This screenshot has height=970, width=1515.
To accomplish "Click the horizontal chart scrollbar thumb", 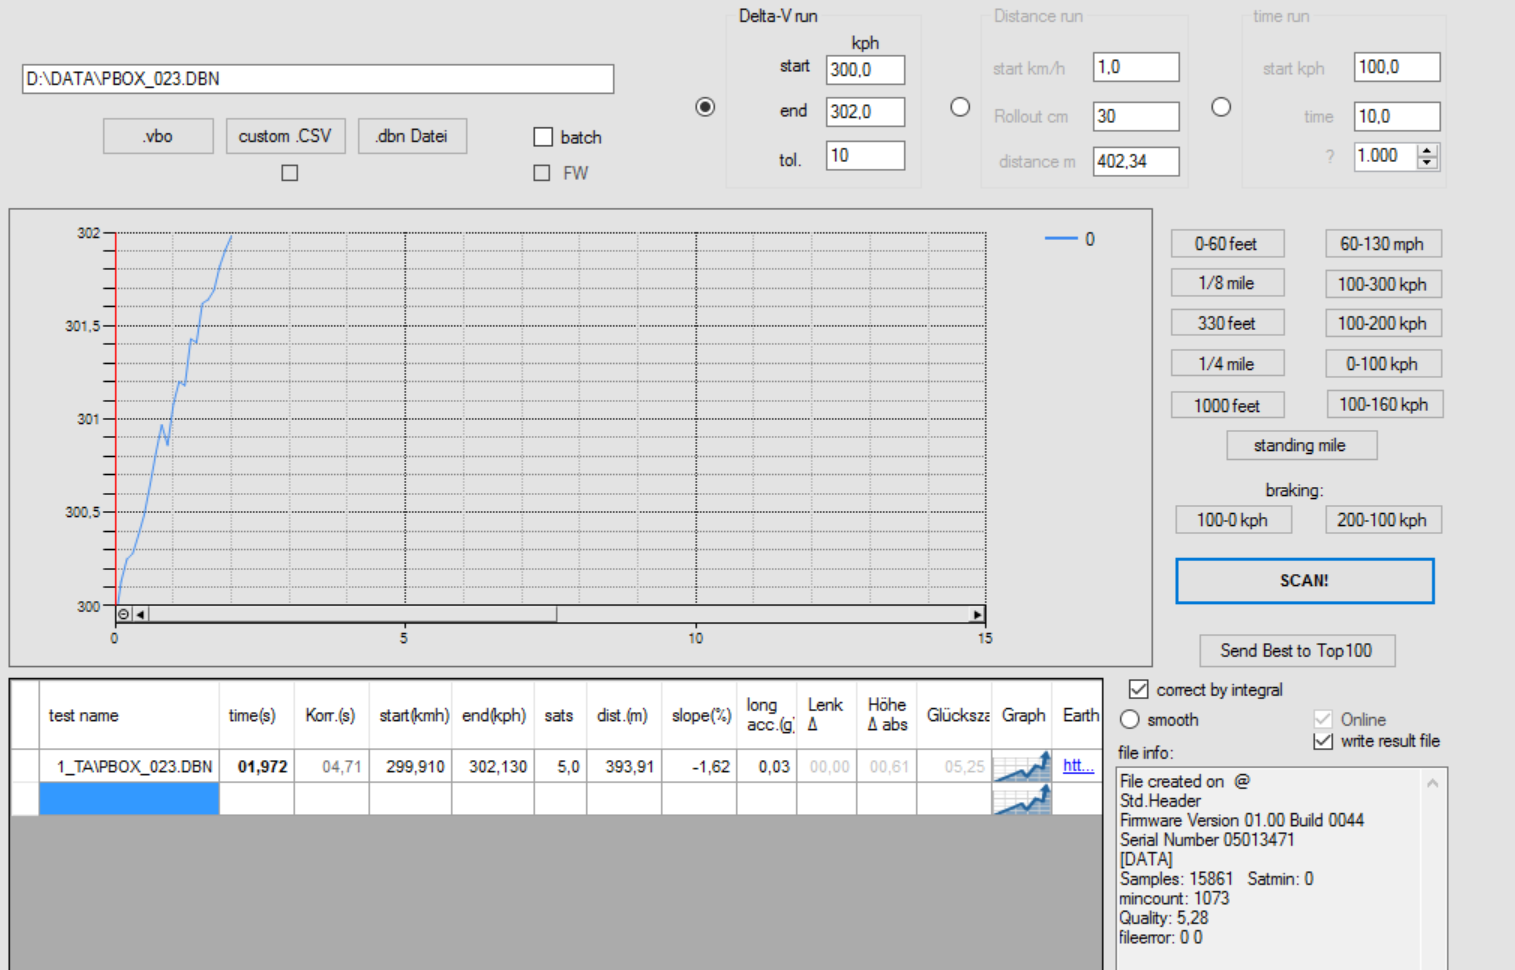I will point(350,614).
